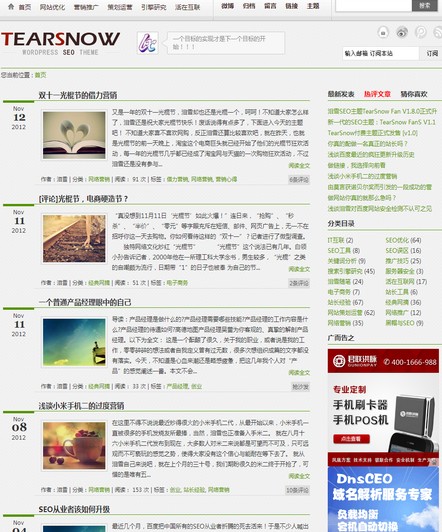Go to 归档 in the top bar
442x532 pixels.
coord(249,6)
